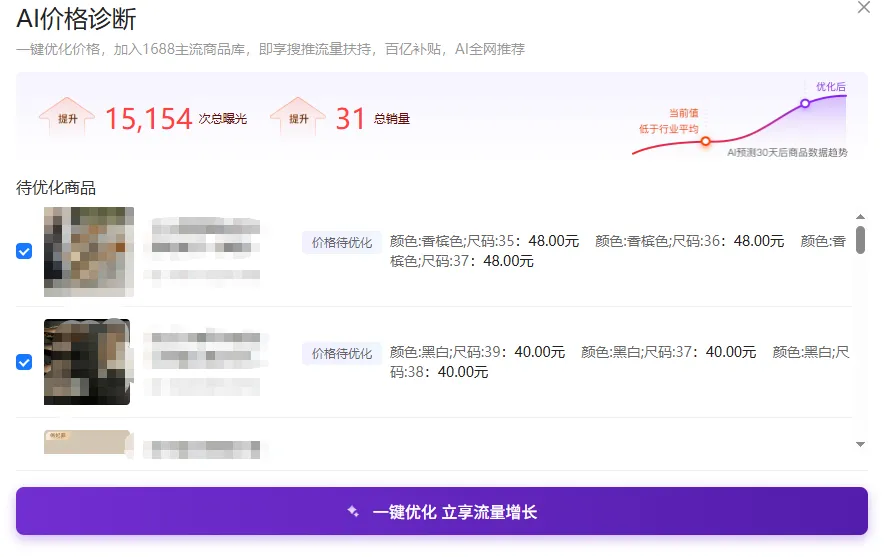Click the 15,154 total exposure number

149,119
